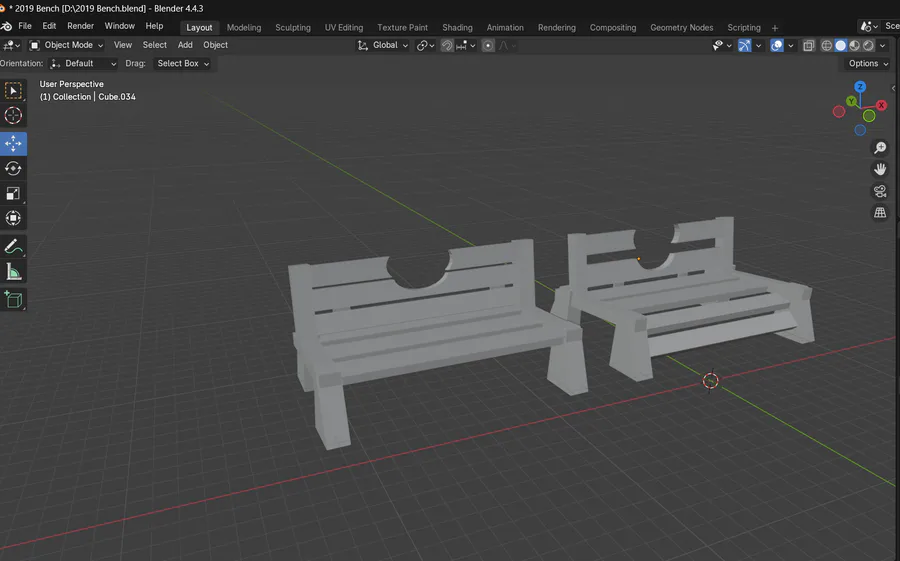Open the editor type selector icon
The height and width of the screenshot is (561, 900).
tap(11, 45)
